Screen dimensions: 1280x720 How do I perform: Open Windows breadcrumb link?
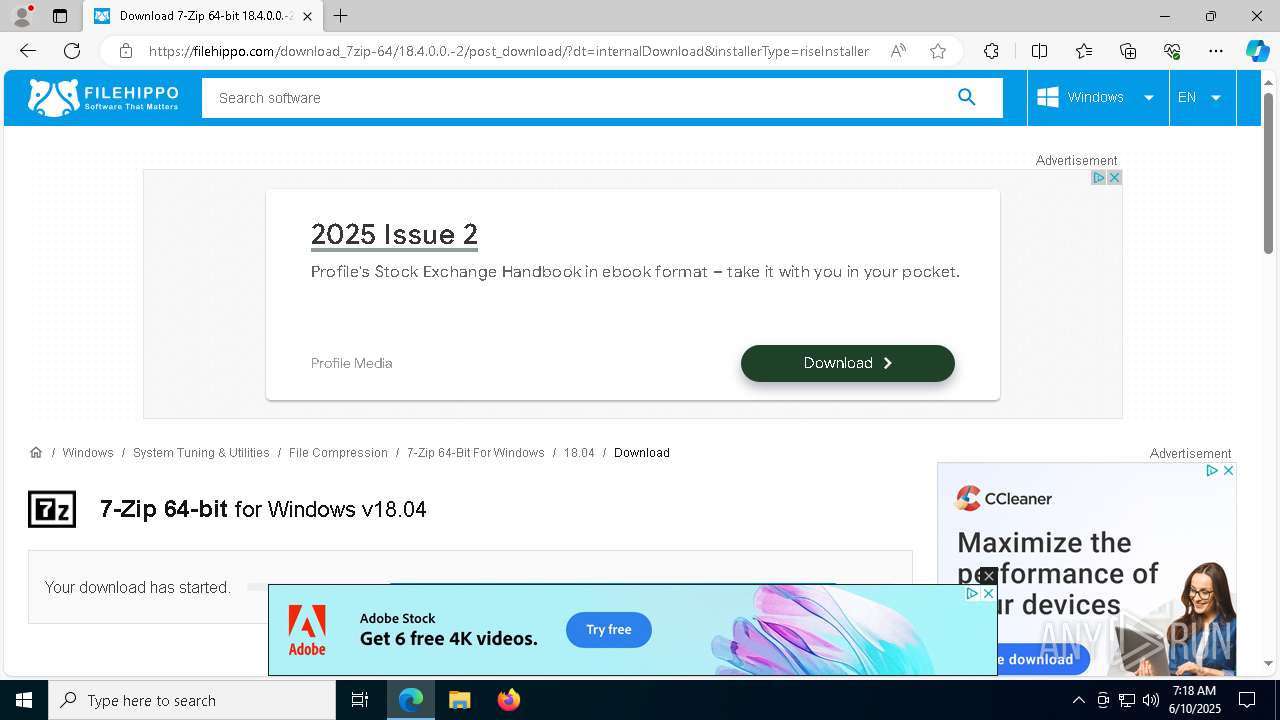click(88, 453)
